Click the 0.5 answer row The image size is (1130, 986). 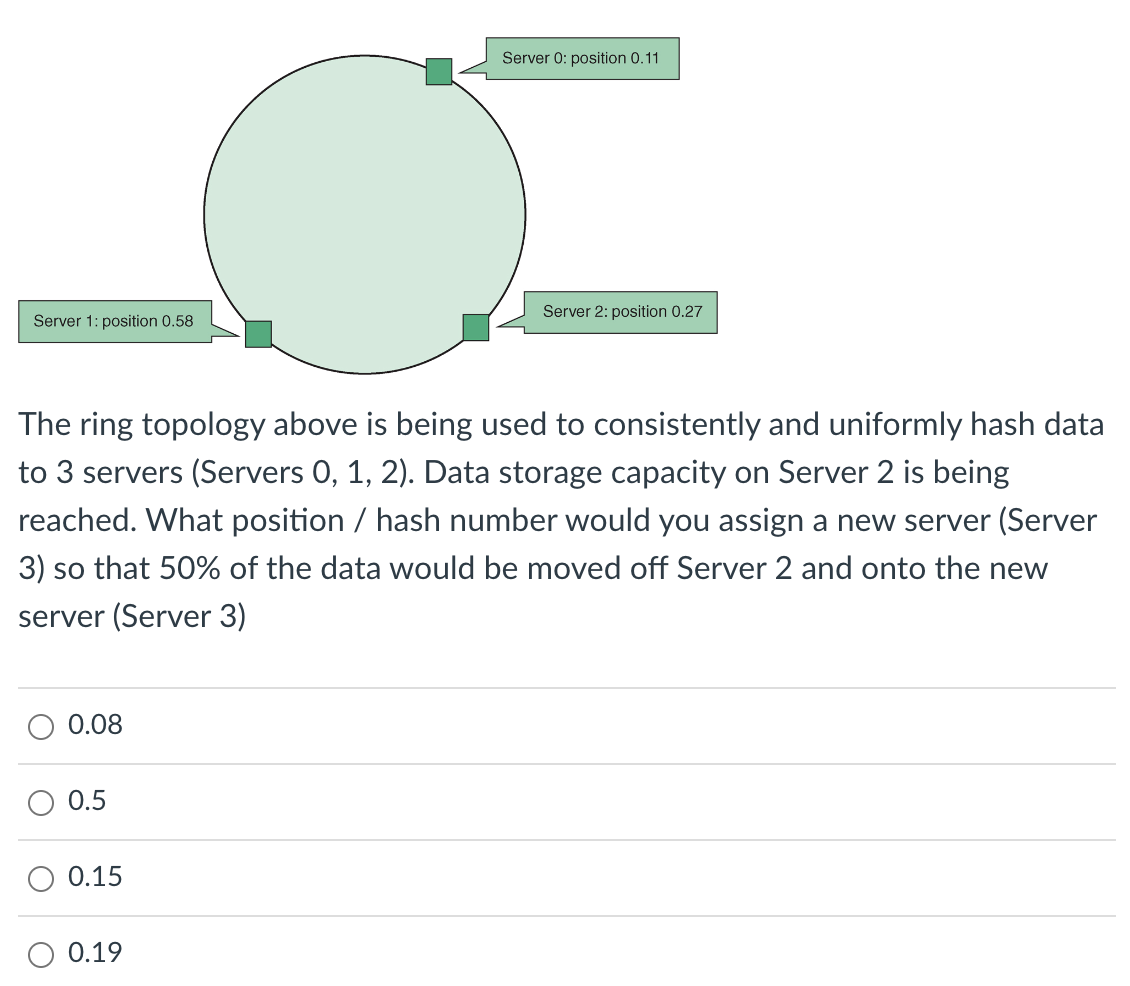[x=565, y=801]
